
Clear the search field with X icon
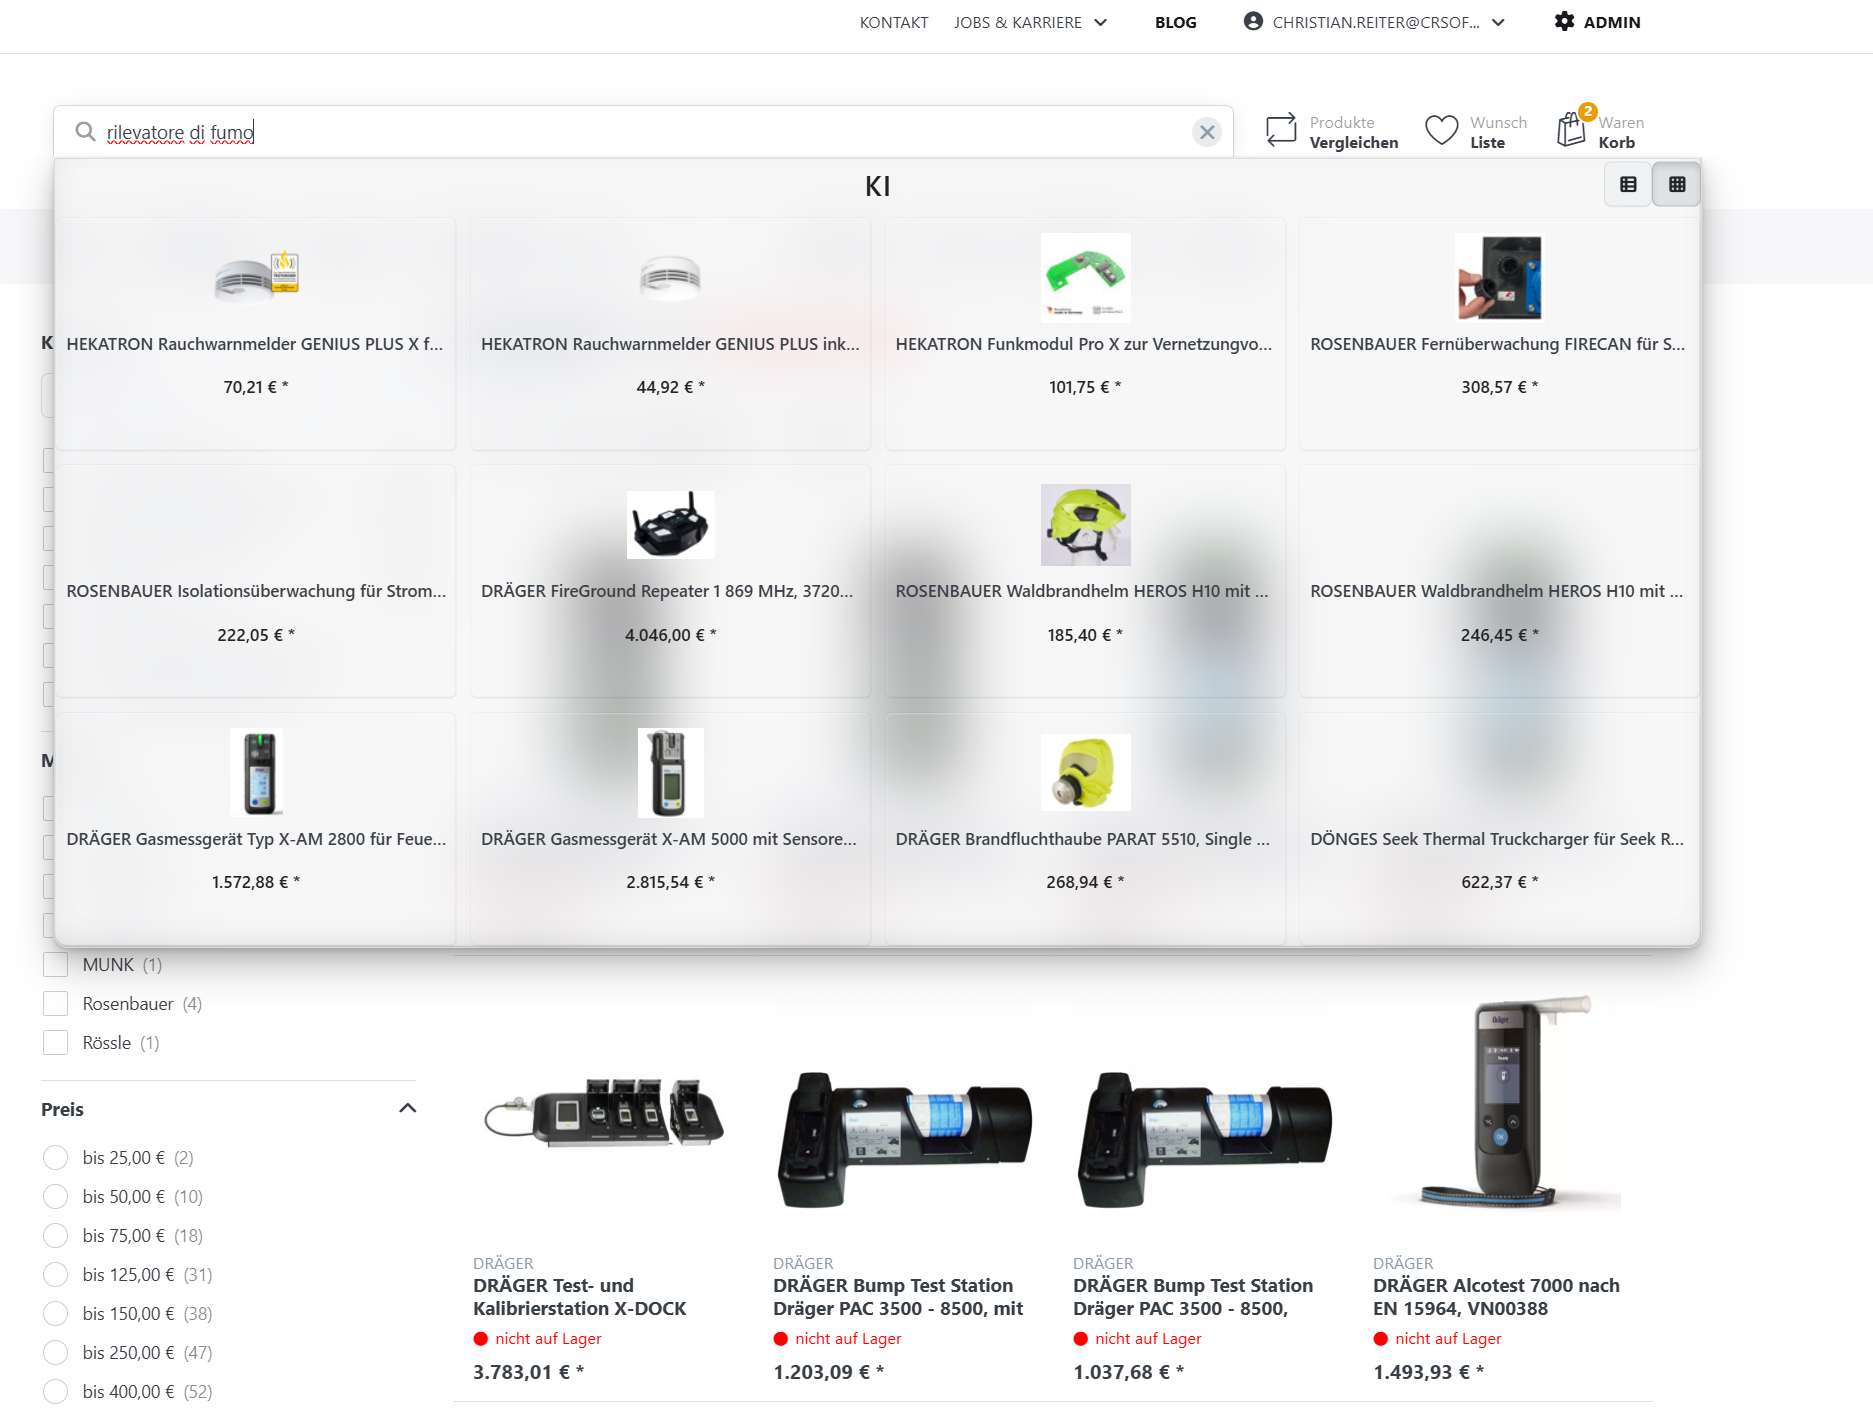point(1207,132)
